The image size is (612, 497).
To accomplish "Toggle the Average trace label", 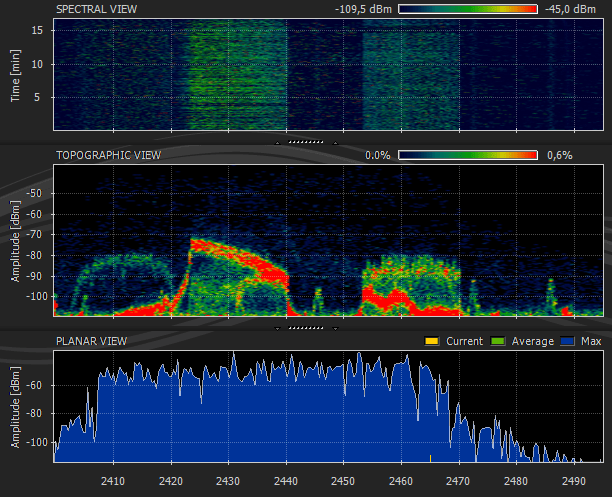I will [532, 342].
